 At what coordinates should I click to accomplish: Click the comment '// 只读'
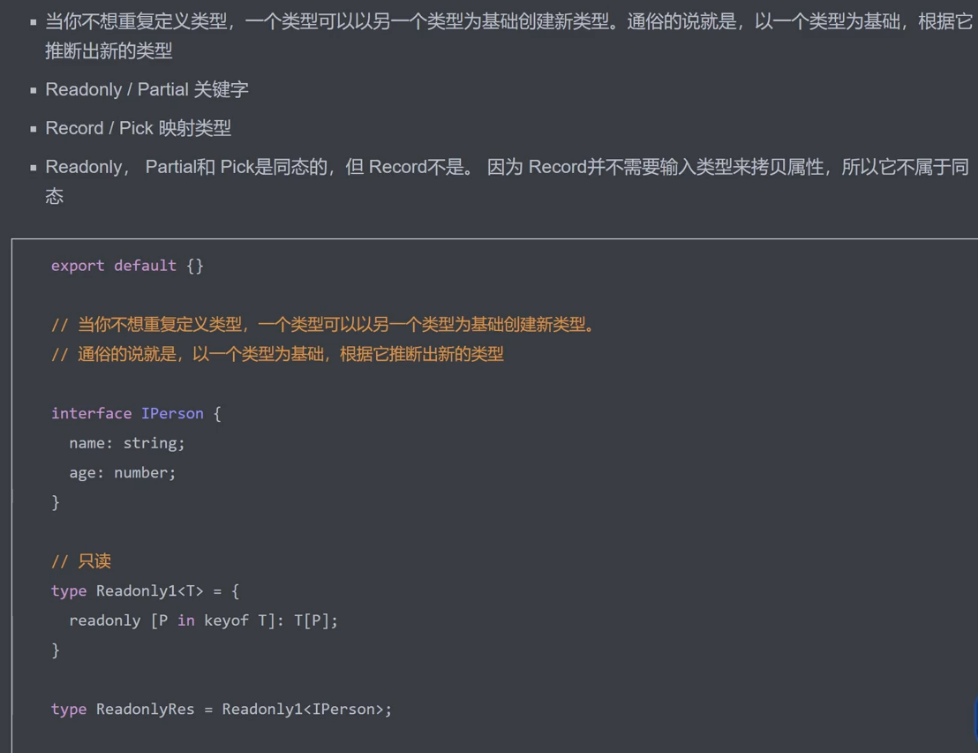[x=81, y=561]
